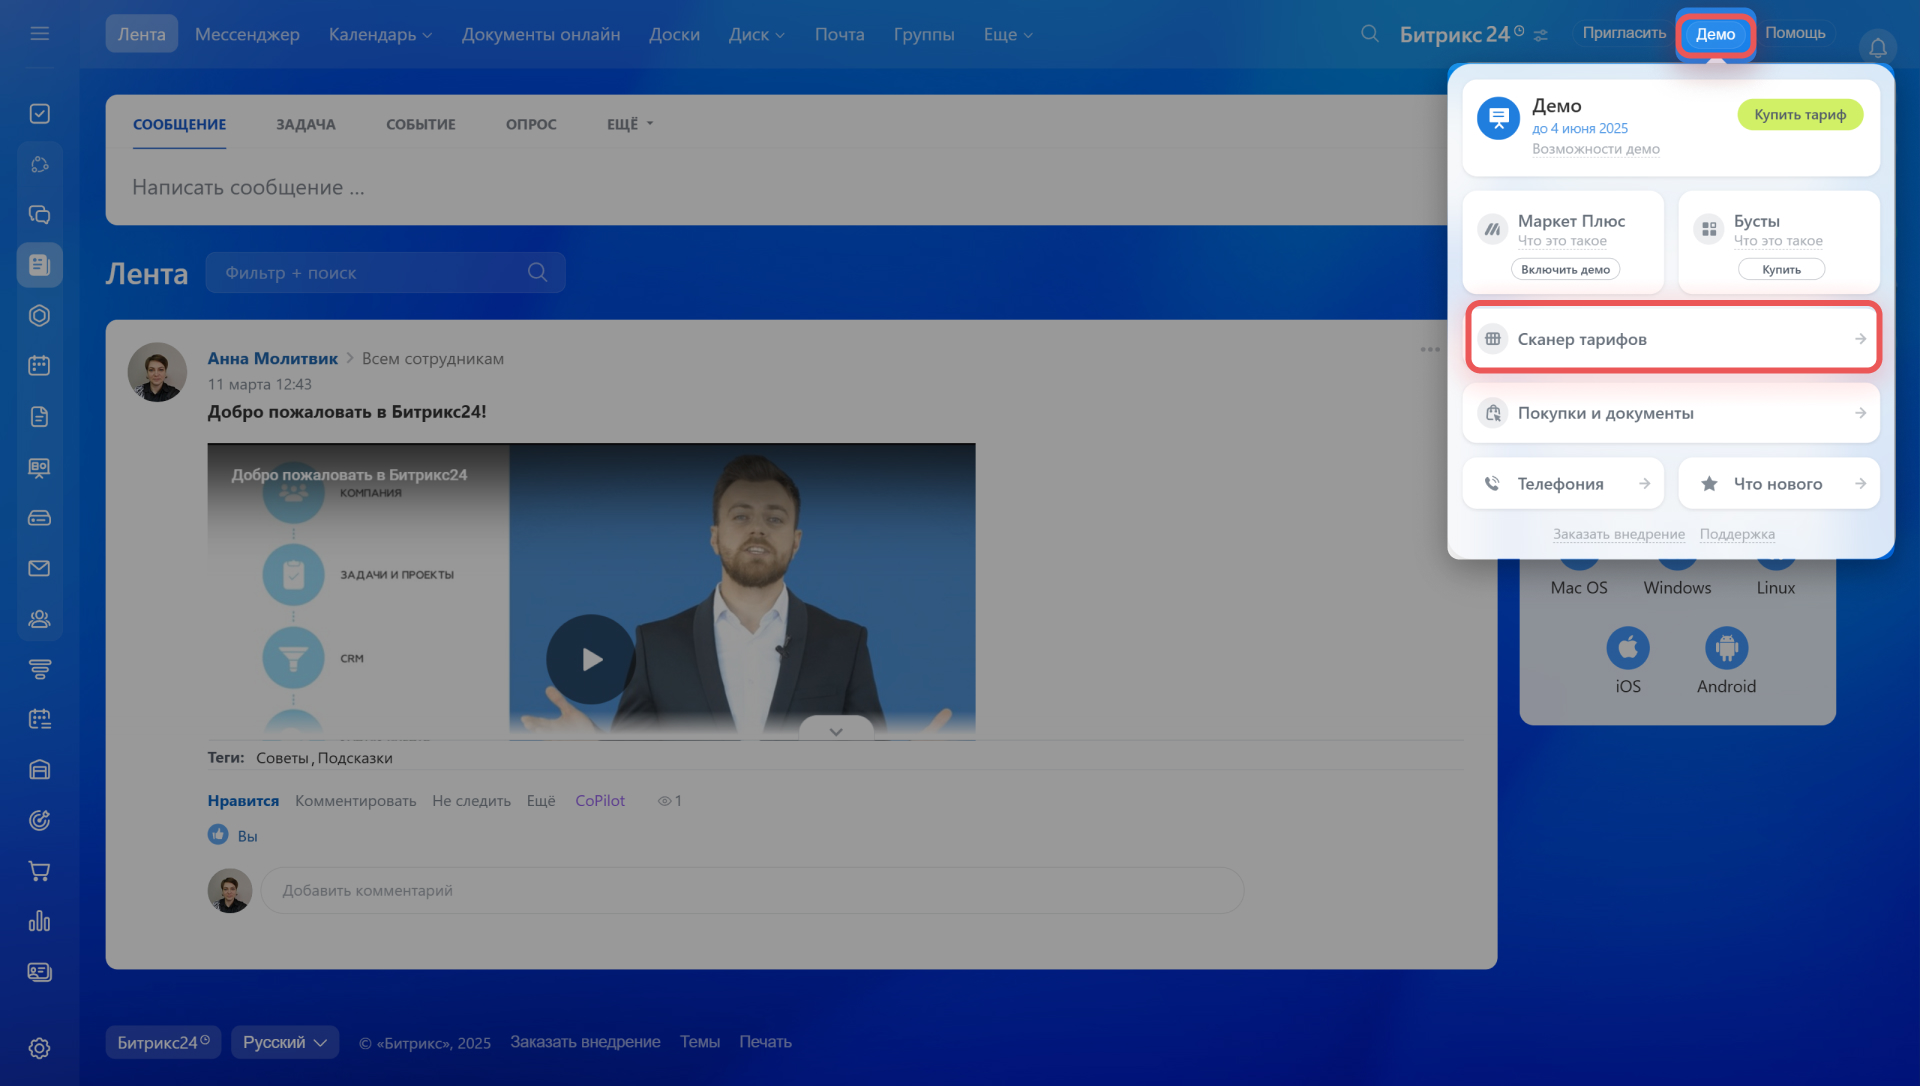This screenshot has width=1920, height=1086.
Task: Play the welcome video
Action: [591, 659]
